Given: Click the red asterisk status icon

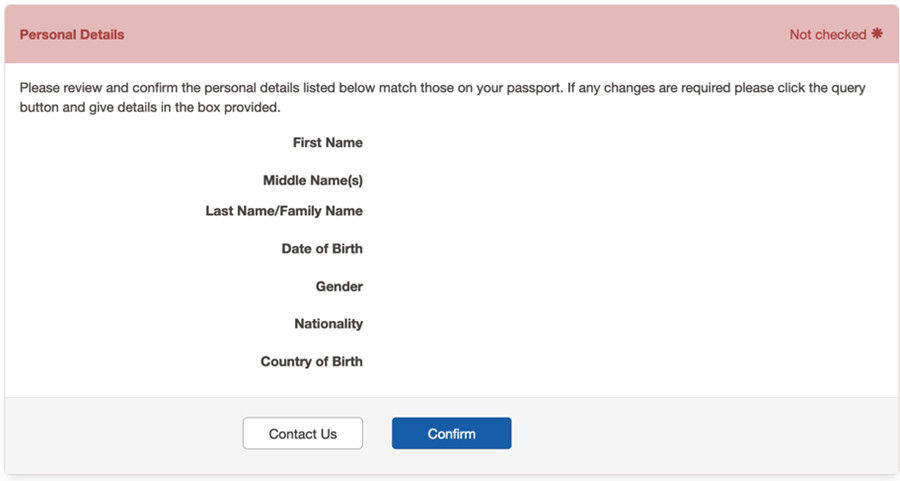Looking at the screenshot, I should 877,34.
